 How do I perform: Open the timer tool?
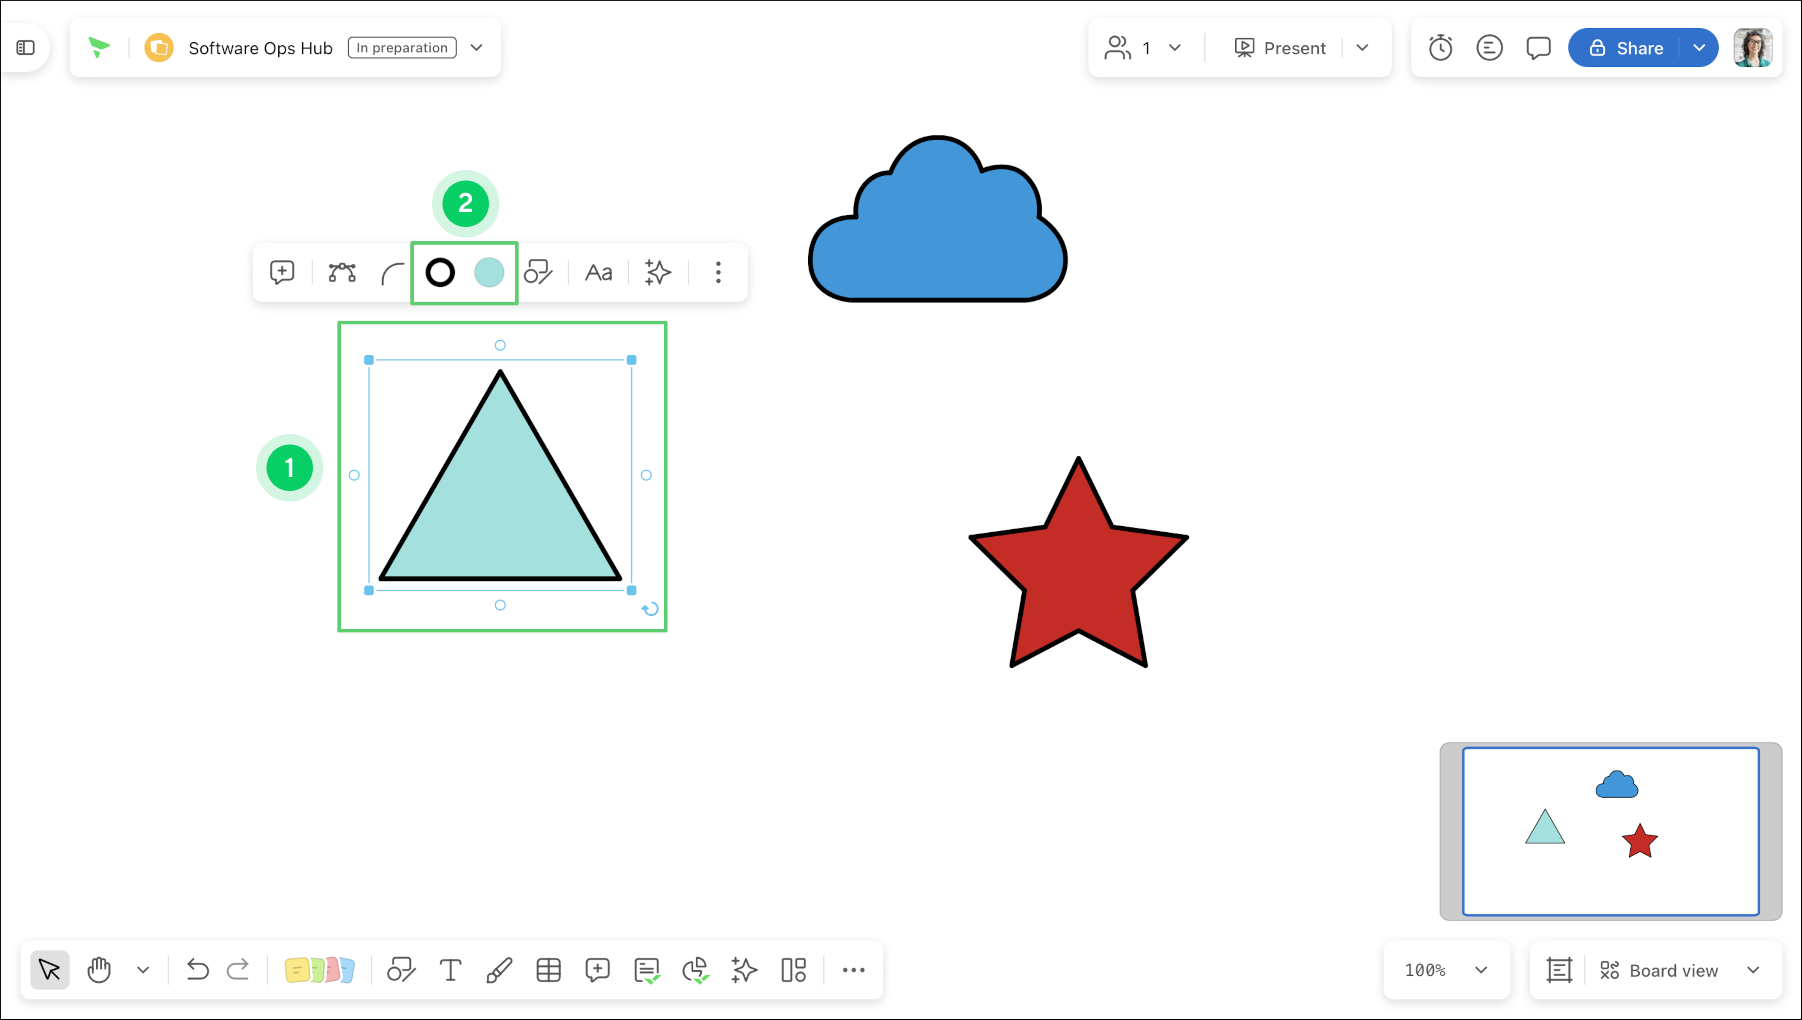tap(1440, 48)
